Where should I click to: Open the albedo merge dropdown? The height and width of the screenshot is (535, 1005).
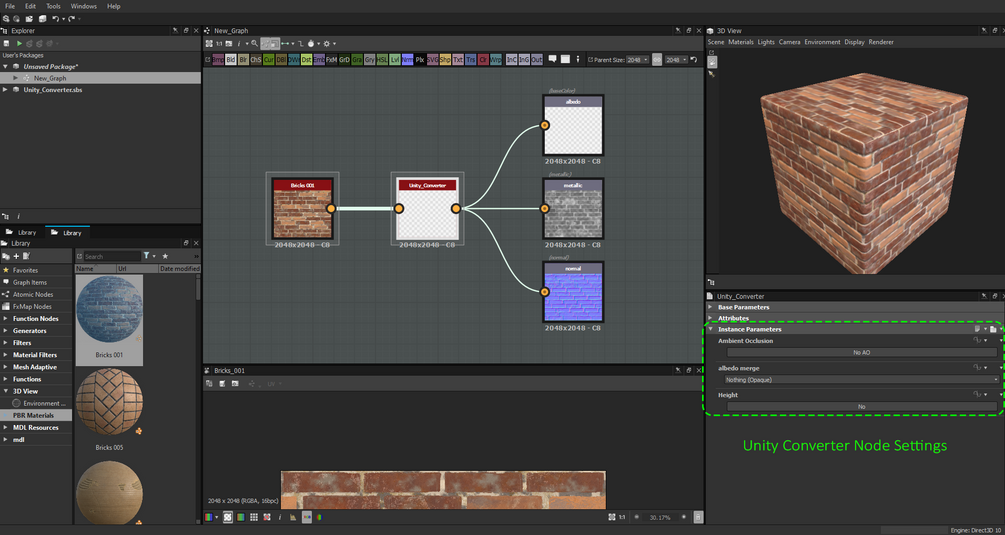[x=860, y=380]
